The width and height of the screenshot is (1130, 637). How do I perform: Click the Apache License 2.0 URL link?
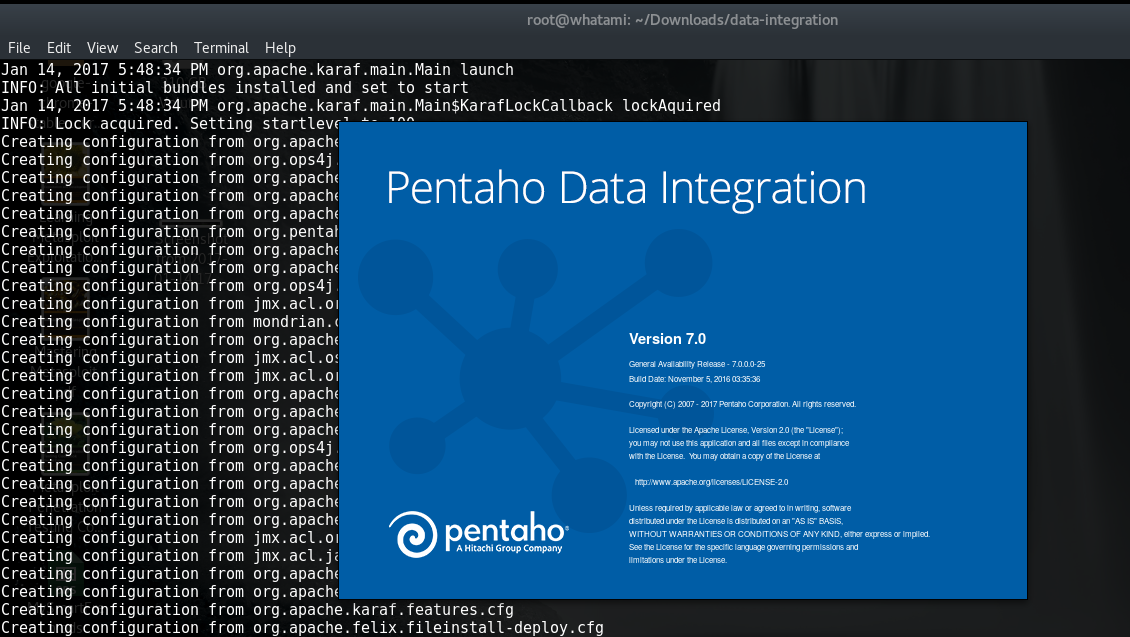pos(708,481)
